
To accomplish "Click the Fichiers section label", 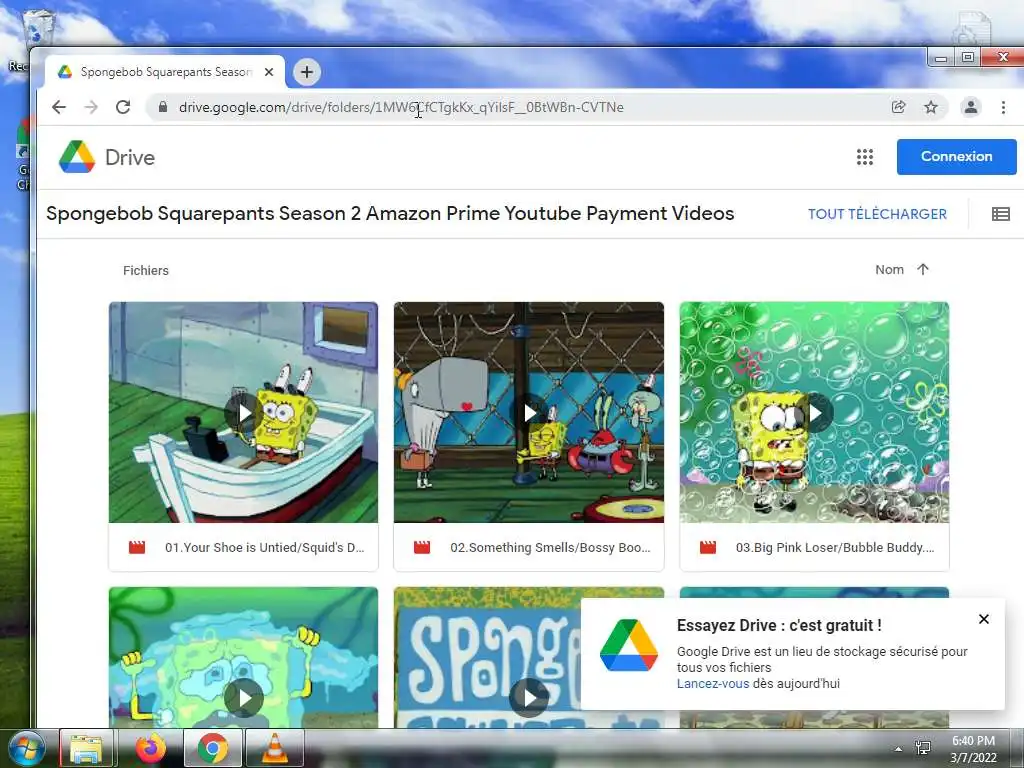I will (146, 270).
